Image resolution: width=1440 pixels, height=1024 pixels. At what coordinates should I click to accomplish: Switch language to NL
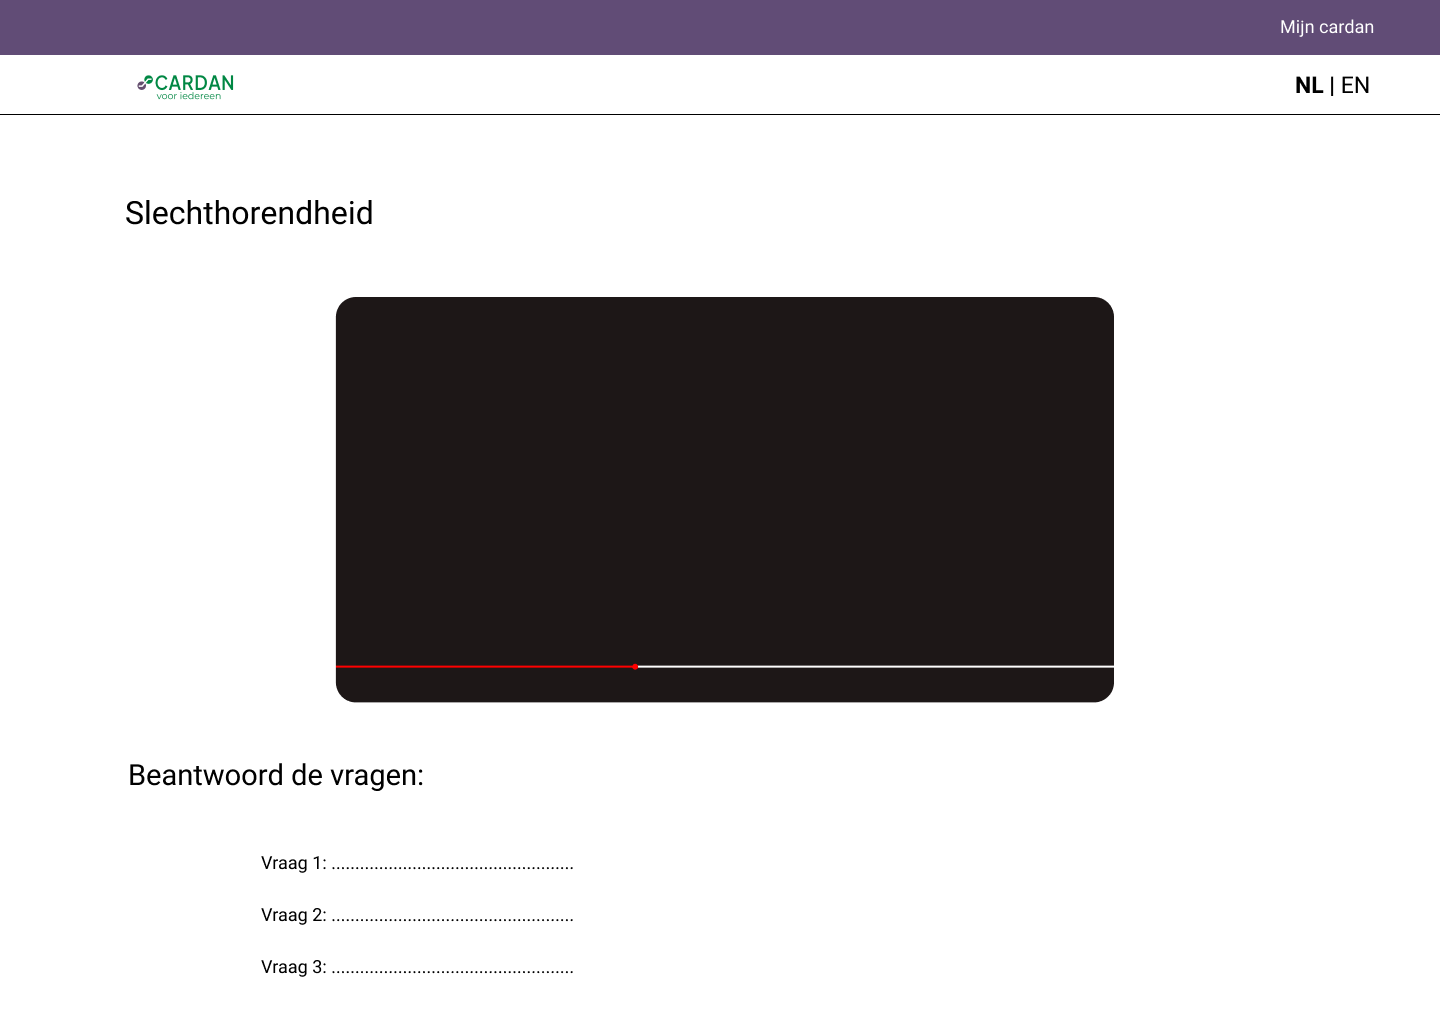1308,86
